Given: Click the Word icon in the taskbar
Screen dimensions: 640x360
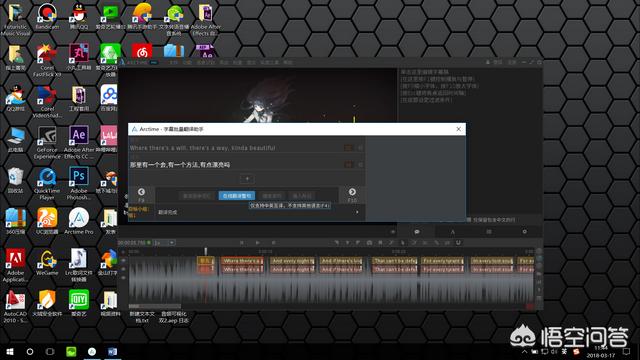Looking at the screenshot, I should point(112,351).
